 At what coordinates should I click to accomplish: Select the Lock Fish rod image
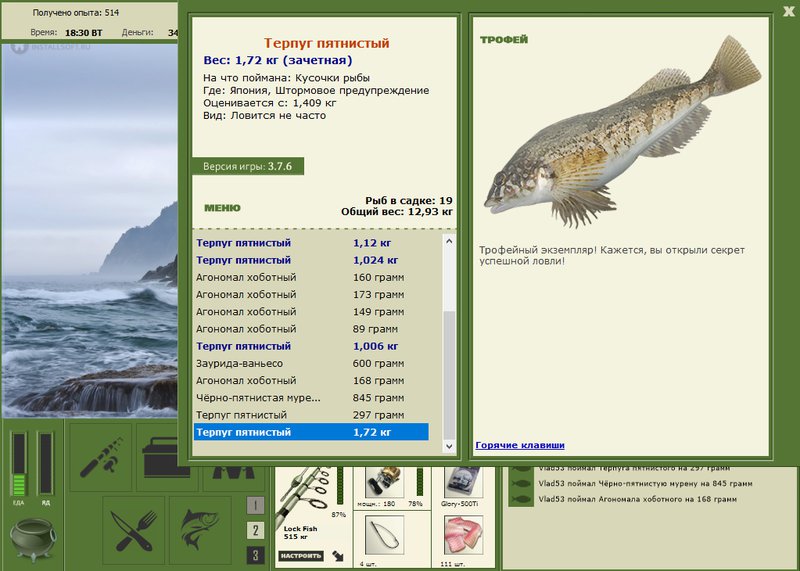304,495
